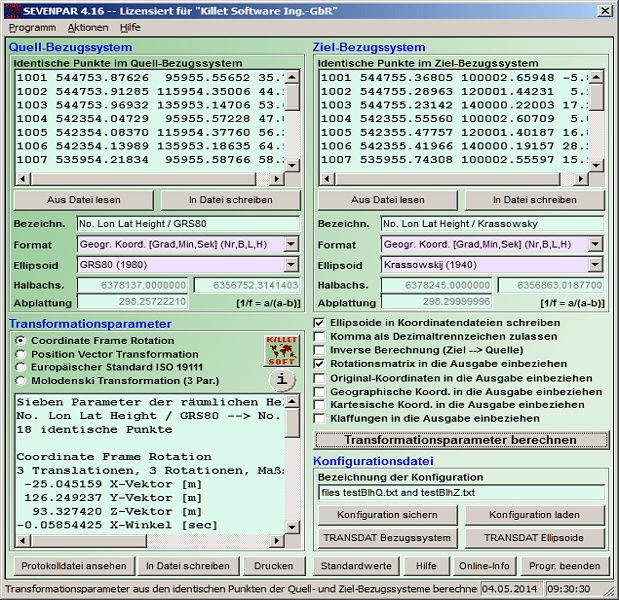Click Konfiguration sichern
619x600 pixels.
[x=387, y=515]
